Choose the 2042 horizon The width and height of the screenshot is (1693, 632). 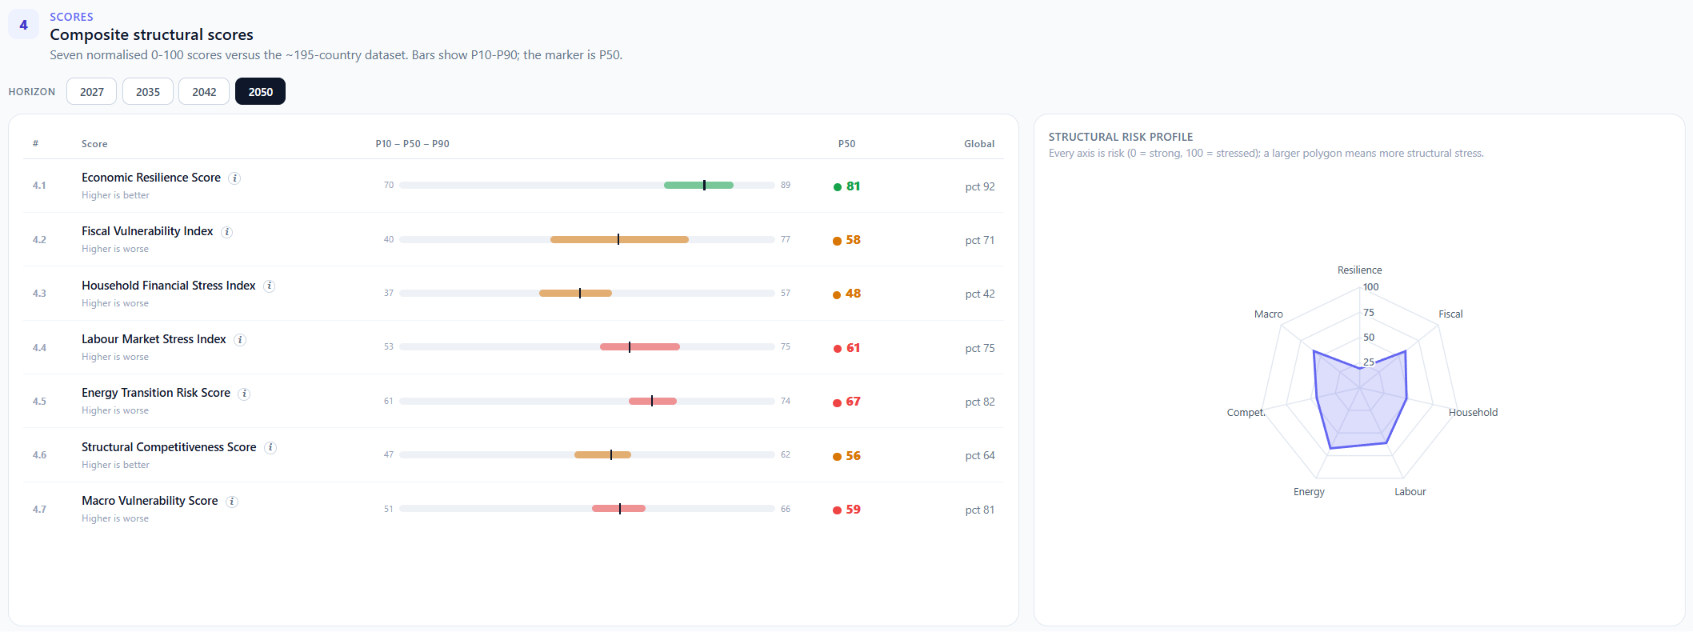click(x=204, y=91)
